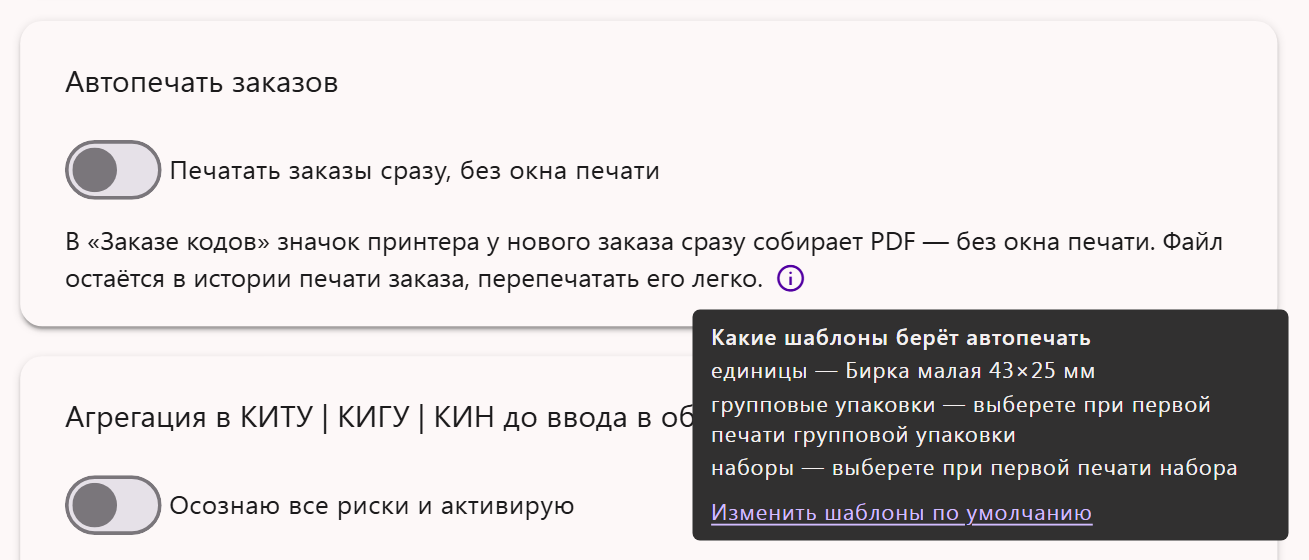Click the "Агрегация в КИТУ | КИГУ | КИН" heading
This screenshot has width=1309, height=560.
pyautogui.click(x=379, y=418)
